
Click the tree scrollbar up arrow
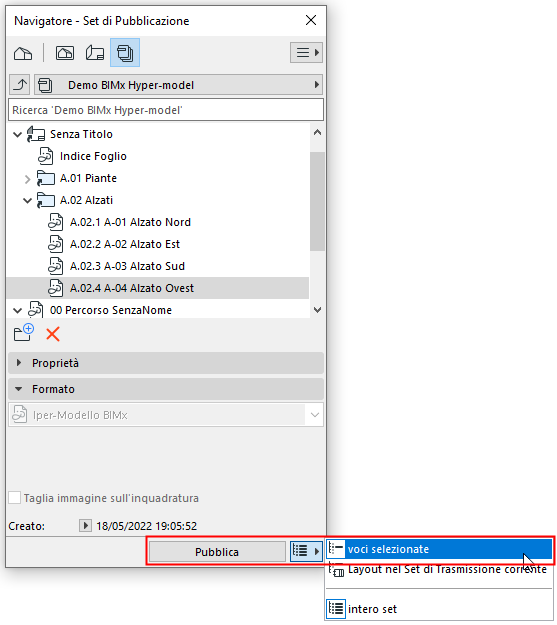(317, 132)
